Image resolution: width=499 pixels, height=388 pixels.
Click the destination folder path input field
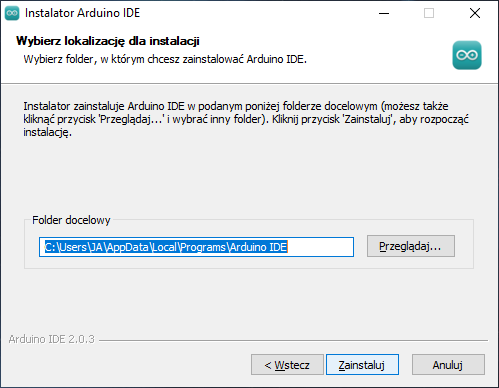196,247
